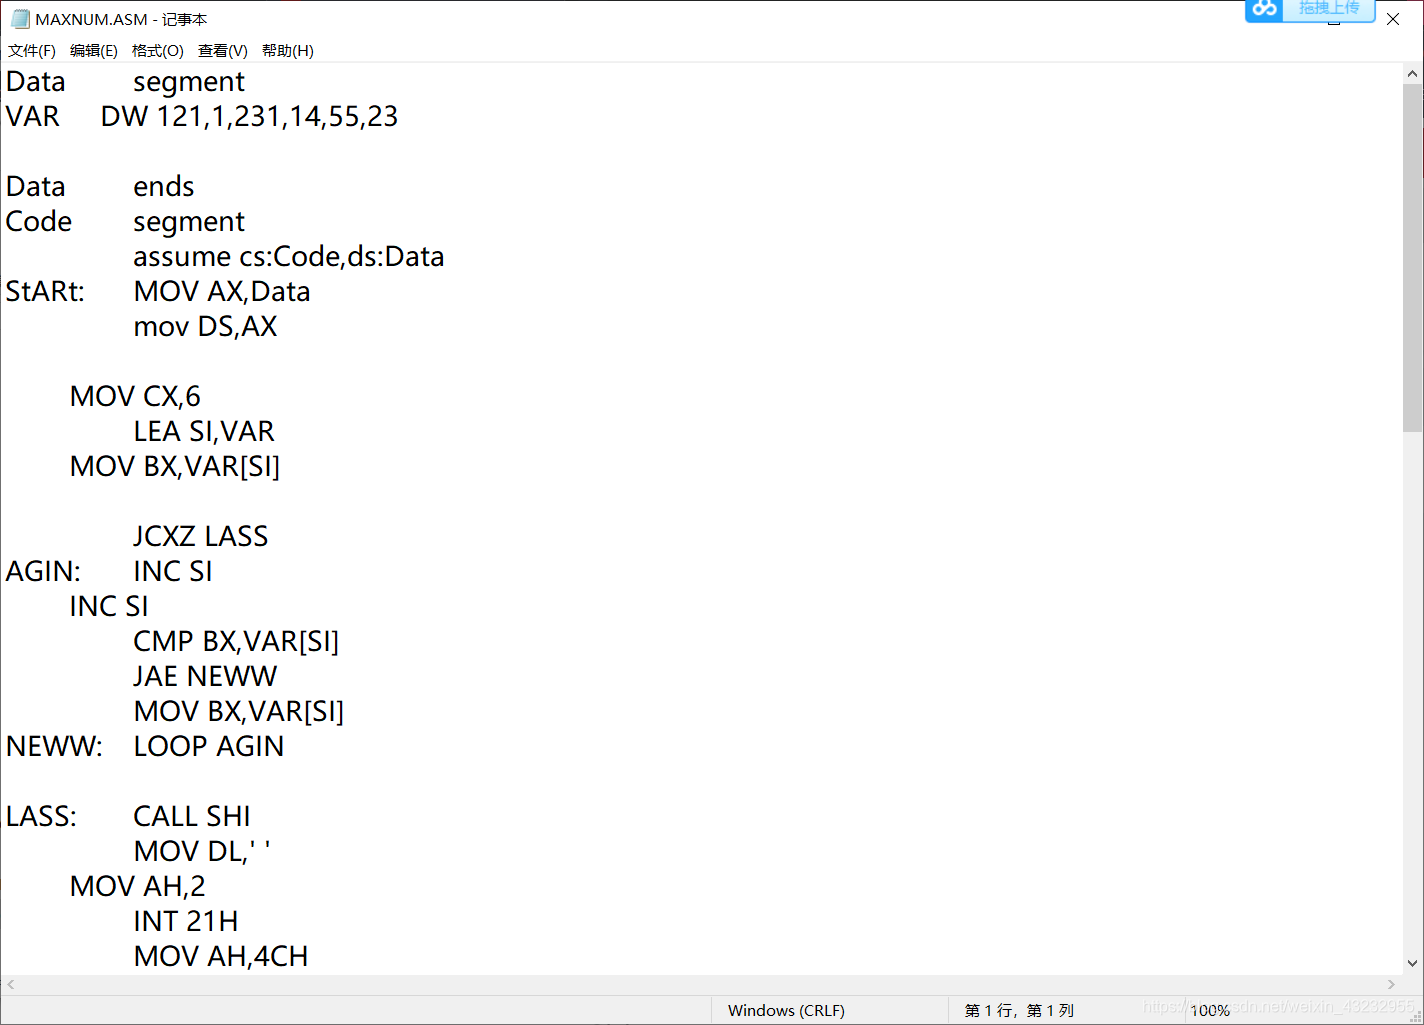1424x1025 pixels.
Task: Open the 格式(O) menu
Action: pyautogui.click(x=158, y=51)
